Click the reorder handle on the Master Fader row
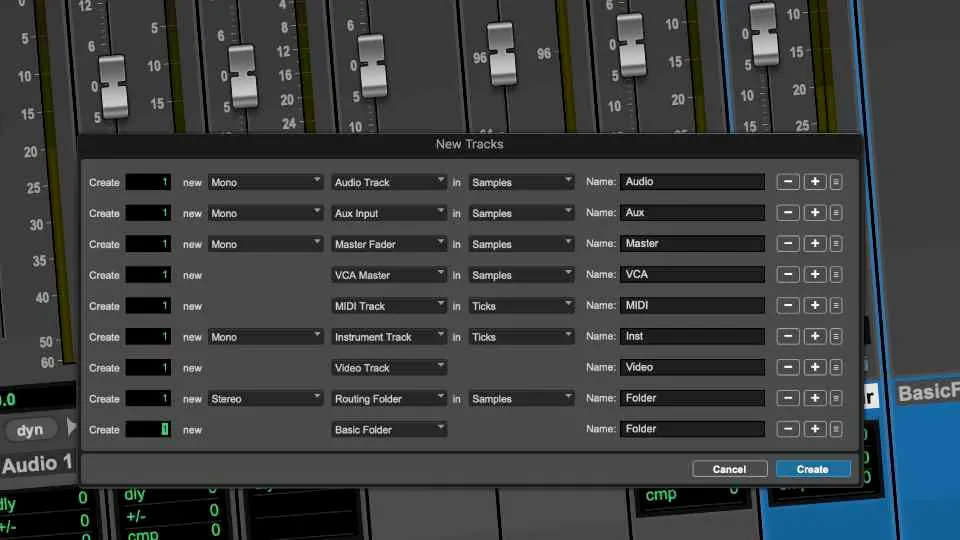Image resolution: width=960 pixels, height=540 pixels. [x=836, y=244]
